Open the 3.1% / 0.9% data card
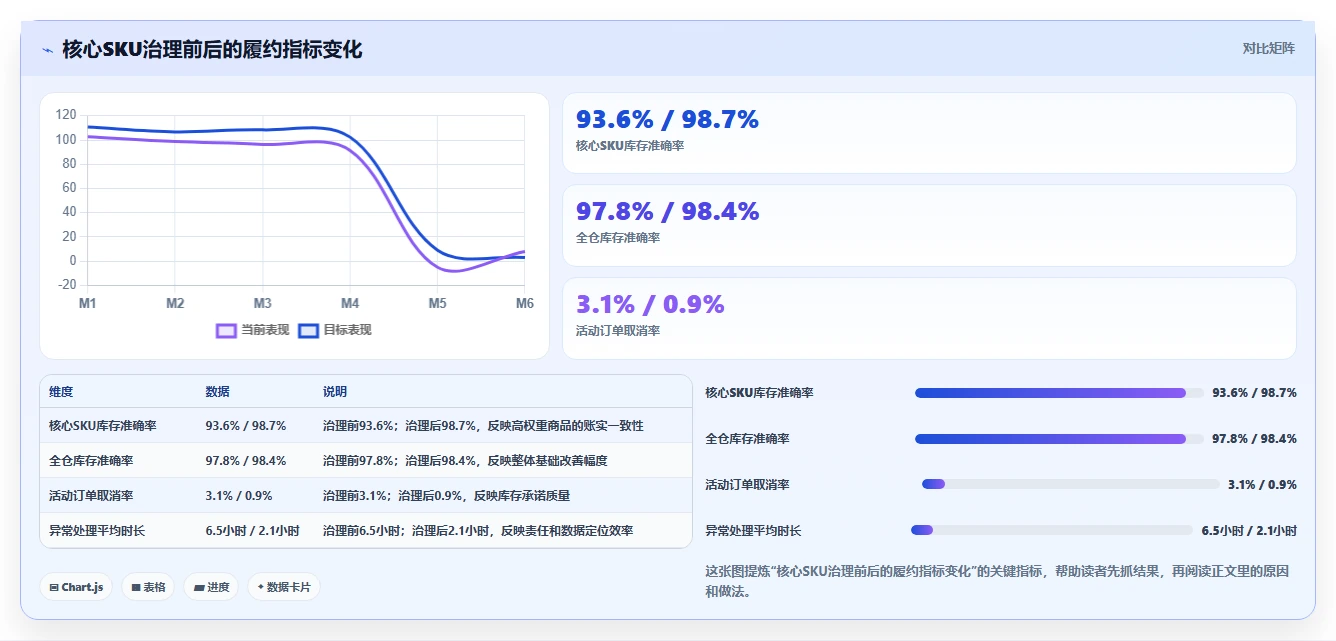 (929, 318)
